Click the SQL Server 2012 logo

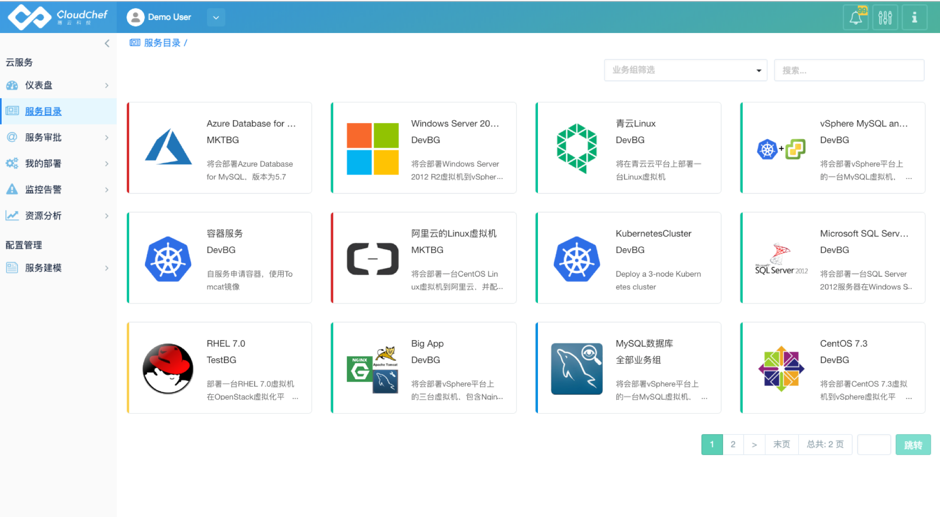[781, 259]
